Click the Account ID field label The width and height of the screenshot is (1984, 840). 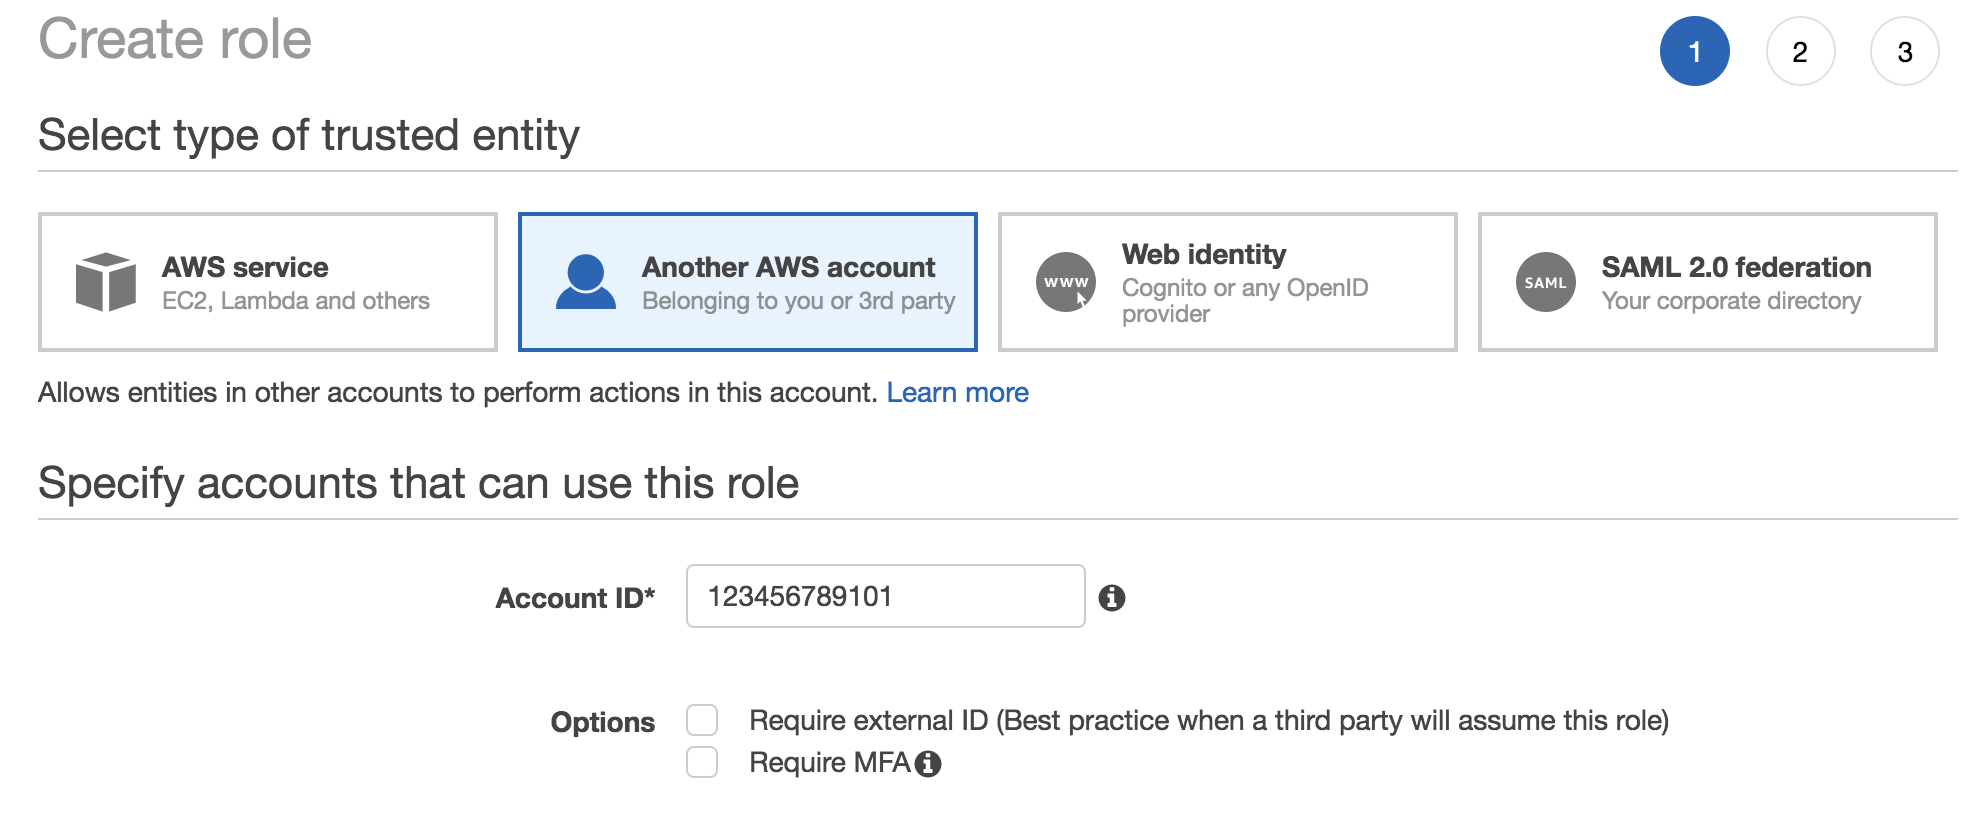575,598
